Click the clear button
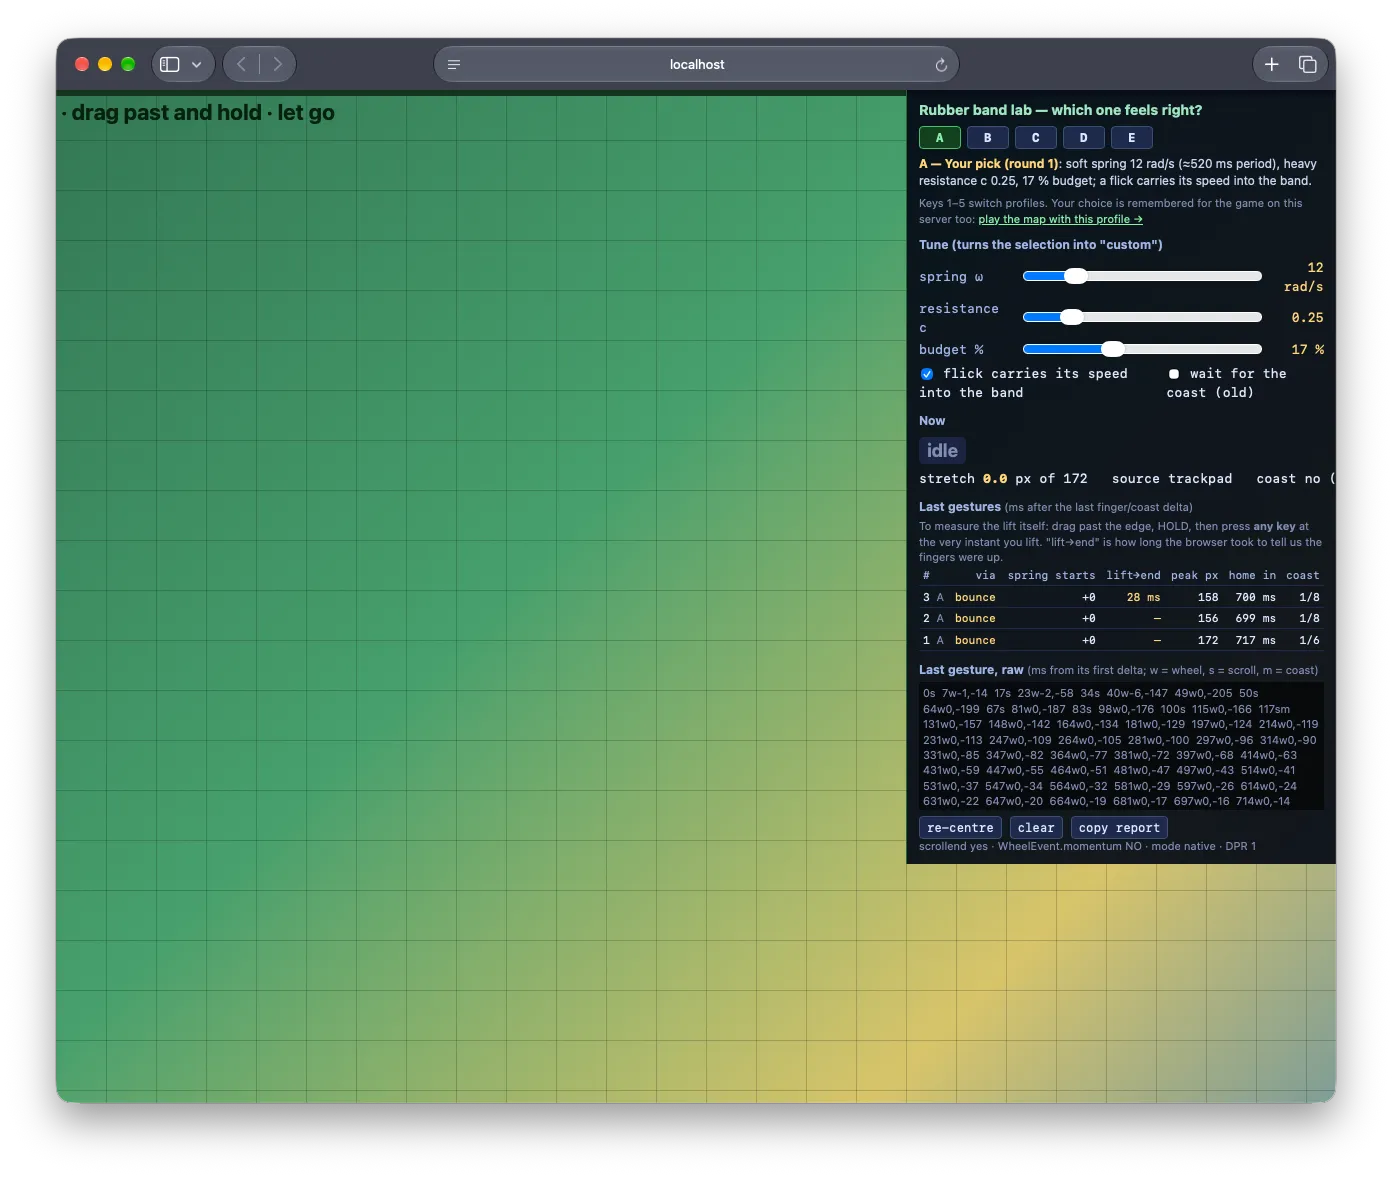Screen dimensions: 1392x1177 (x=1036, y=828)
